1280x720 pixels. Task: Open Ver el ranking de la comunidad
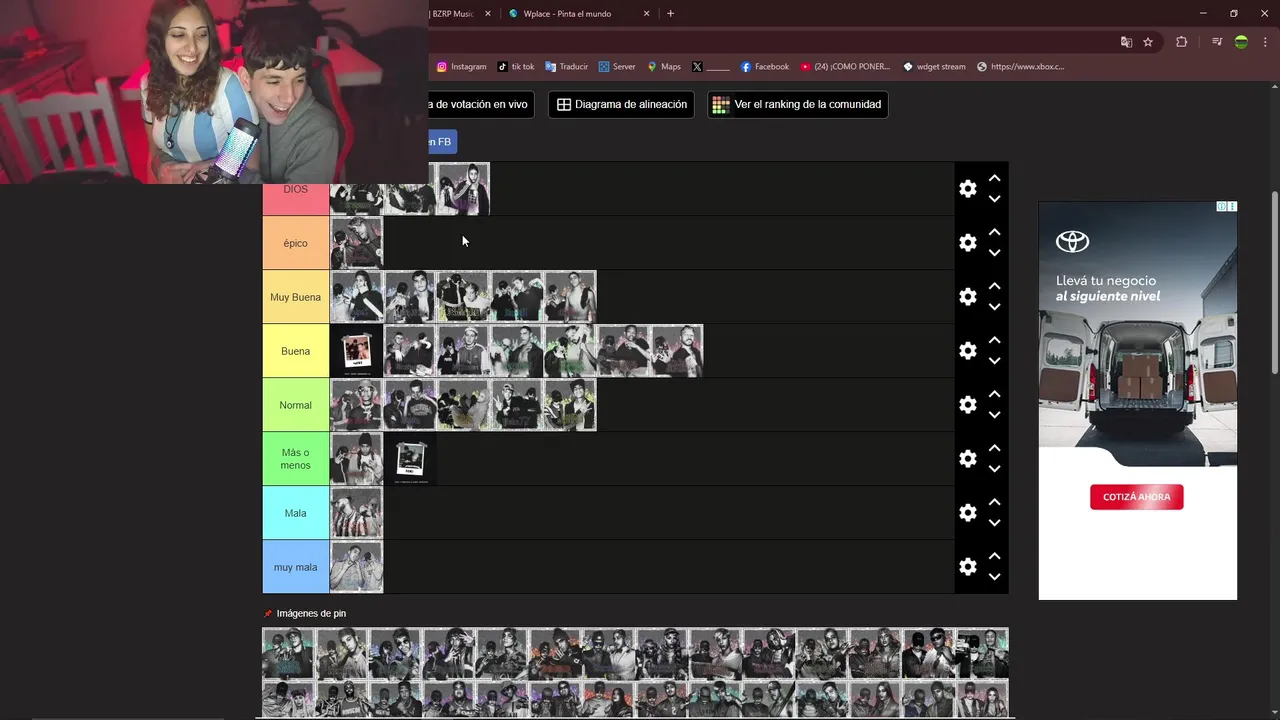click(797, 104)
